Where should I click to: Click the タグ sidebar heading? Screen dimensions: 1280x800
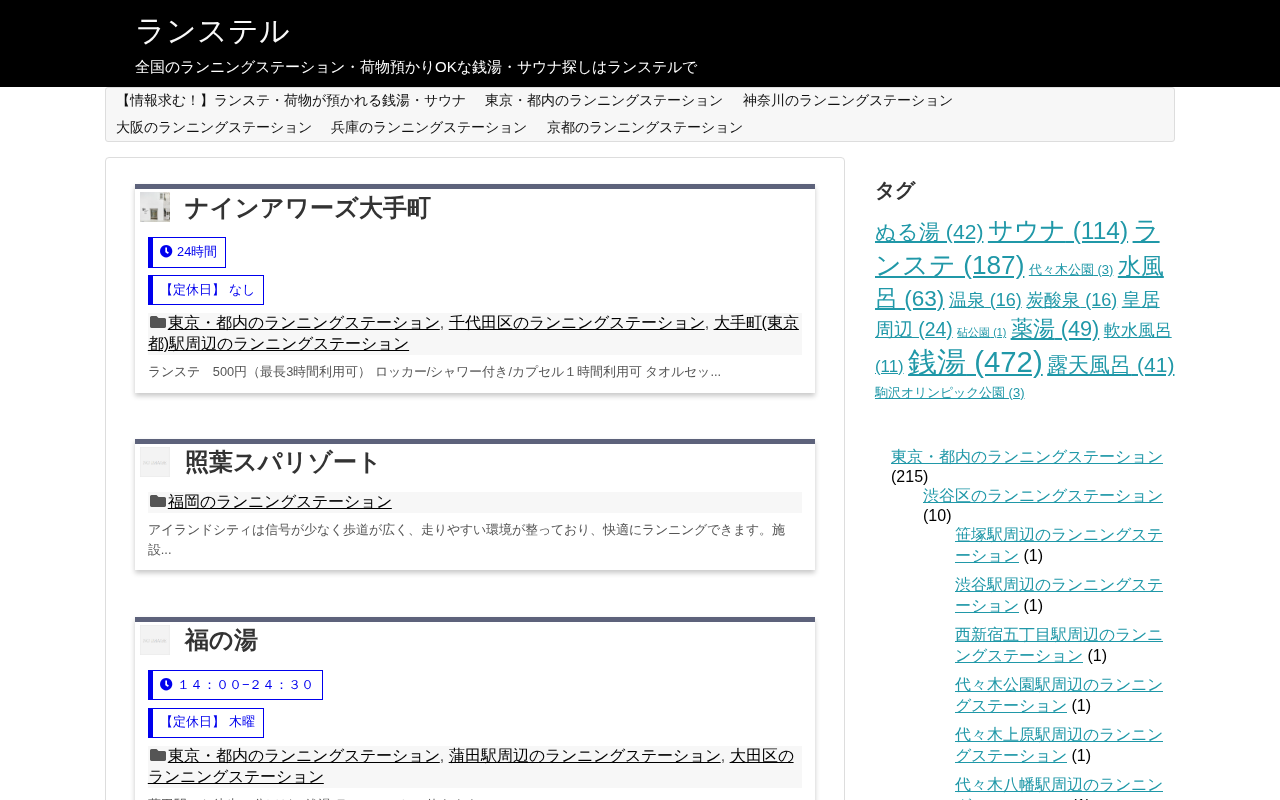[895, 190]
